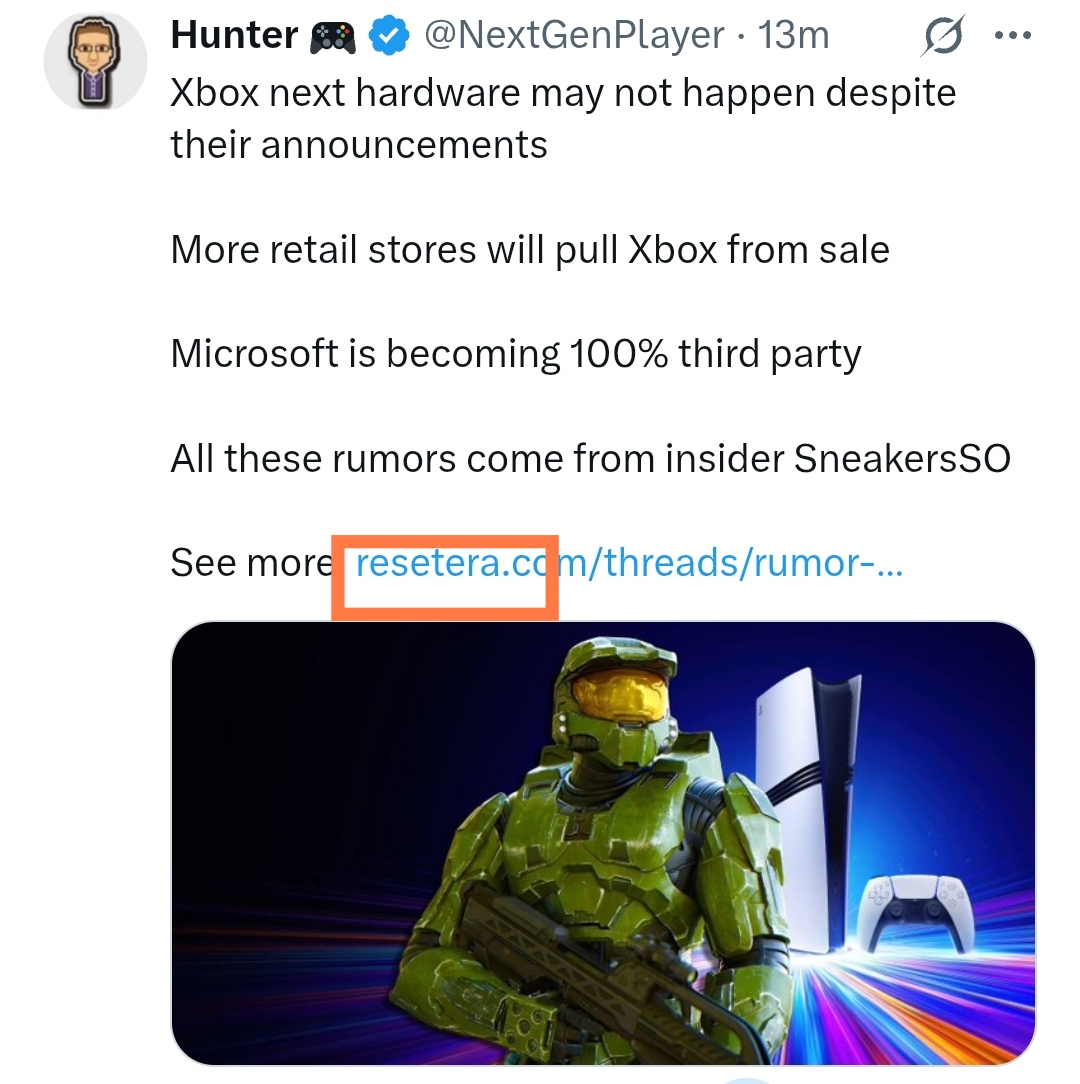This screenshot has width=1080, height=1084.
Task: Click the 'Xbox next hardware may not happen' line
Action: coord(563,93)
